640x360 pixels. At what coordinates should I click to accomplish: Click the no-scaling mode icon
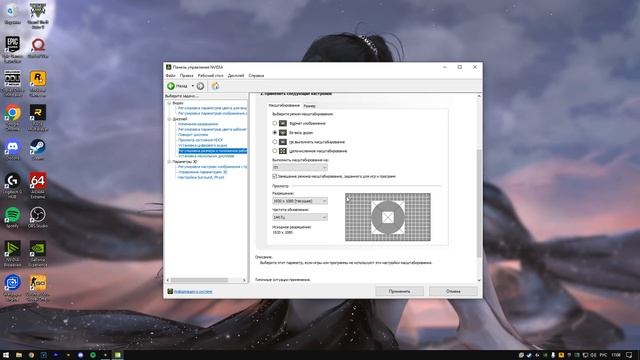tap(283, 142)
